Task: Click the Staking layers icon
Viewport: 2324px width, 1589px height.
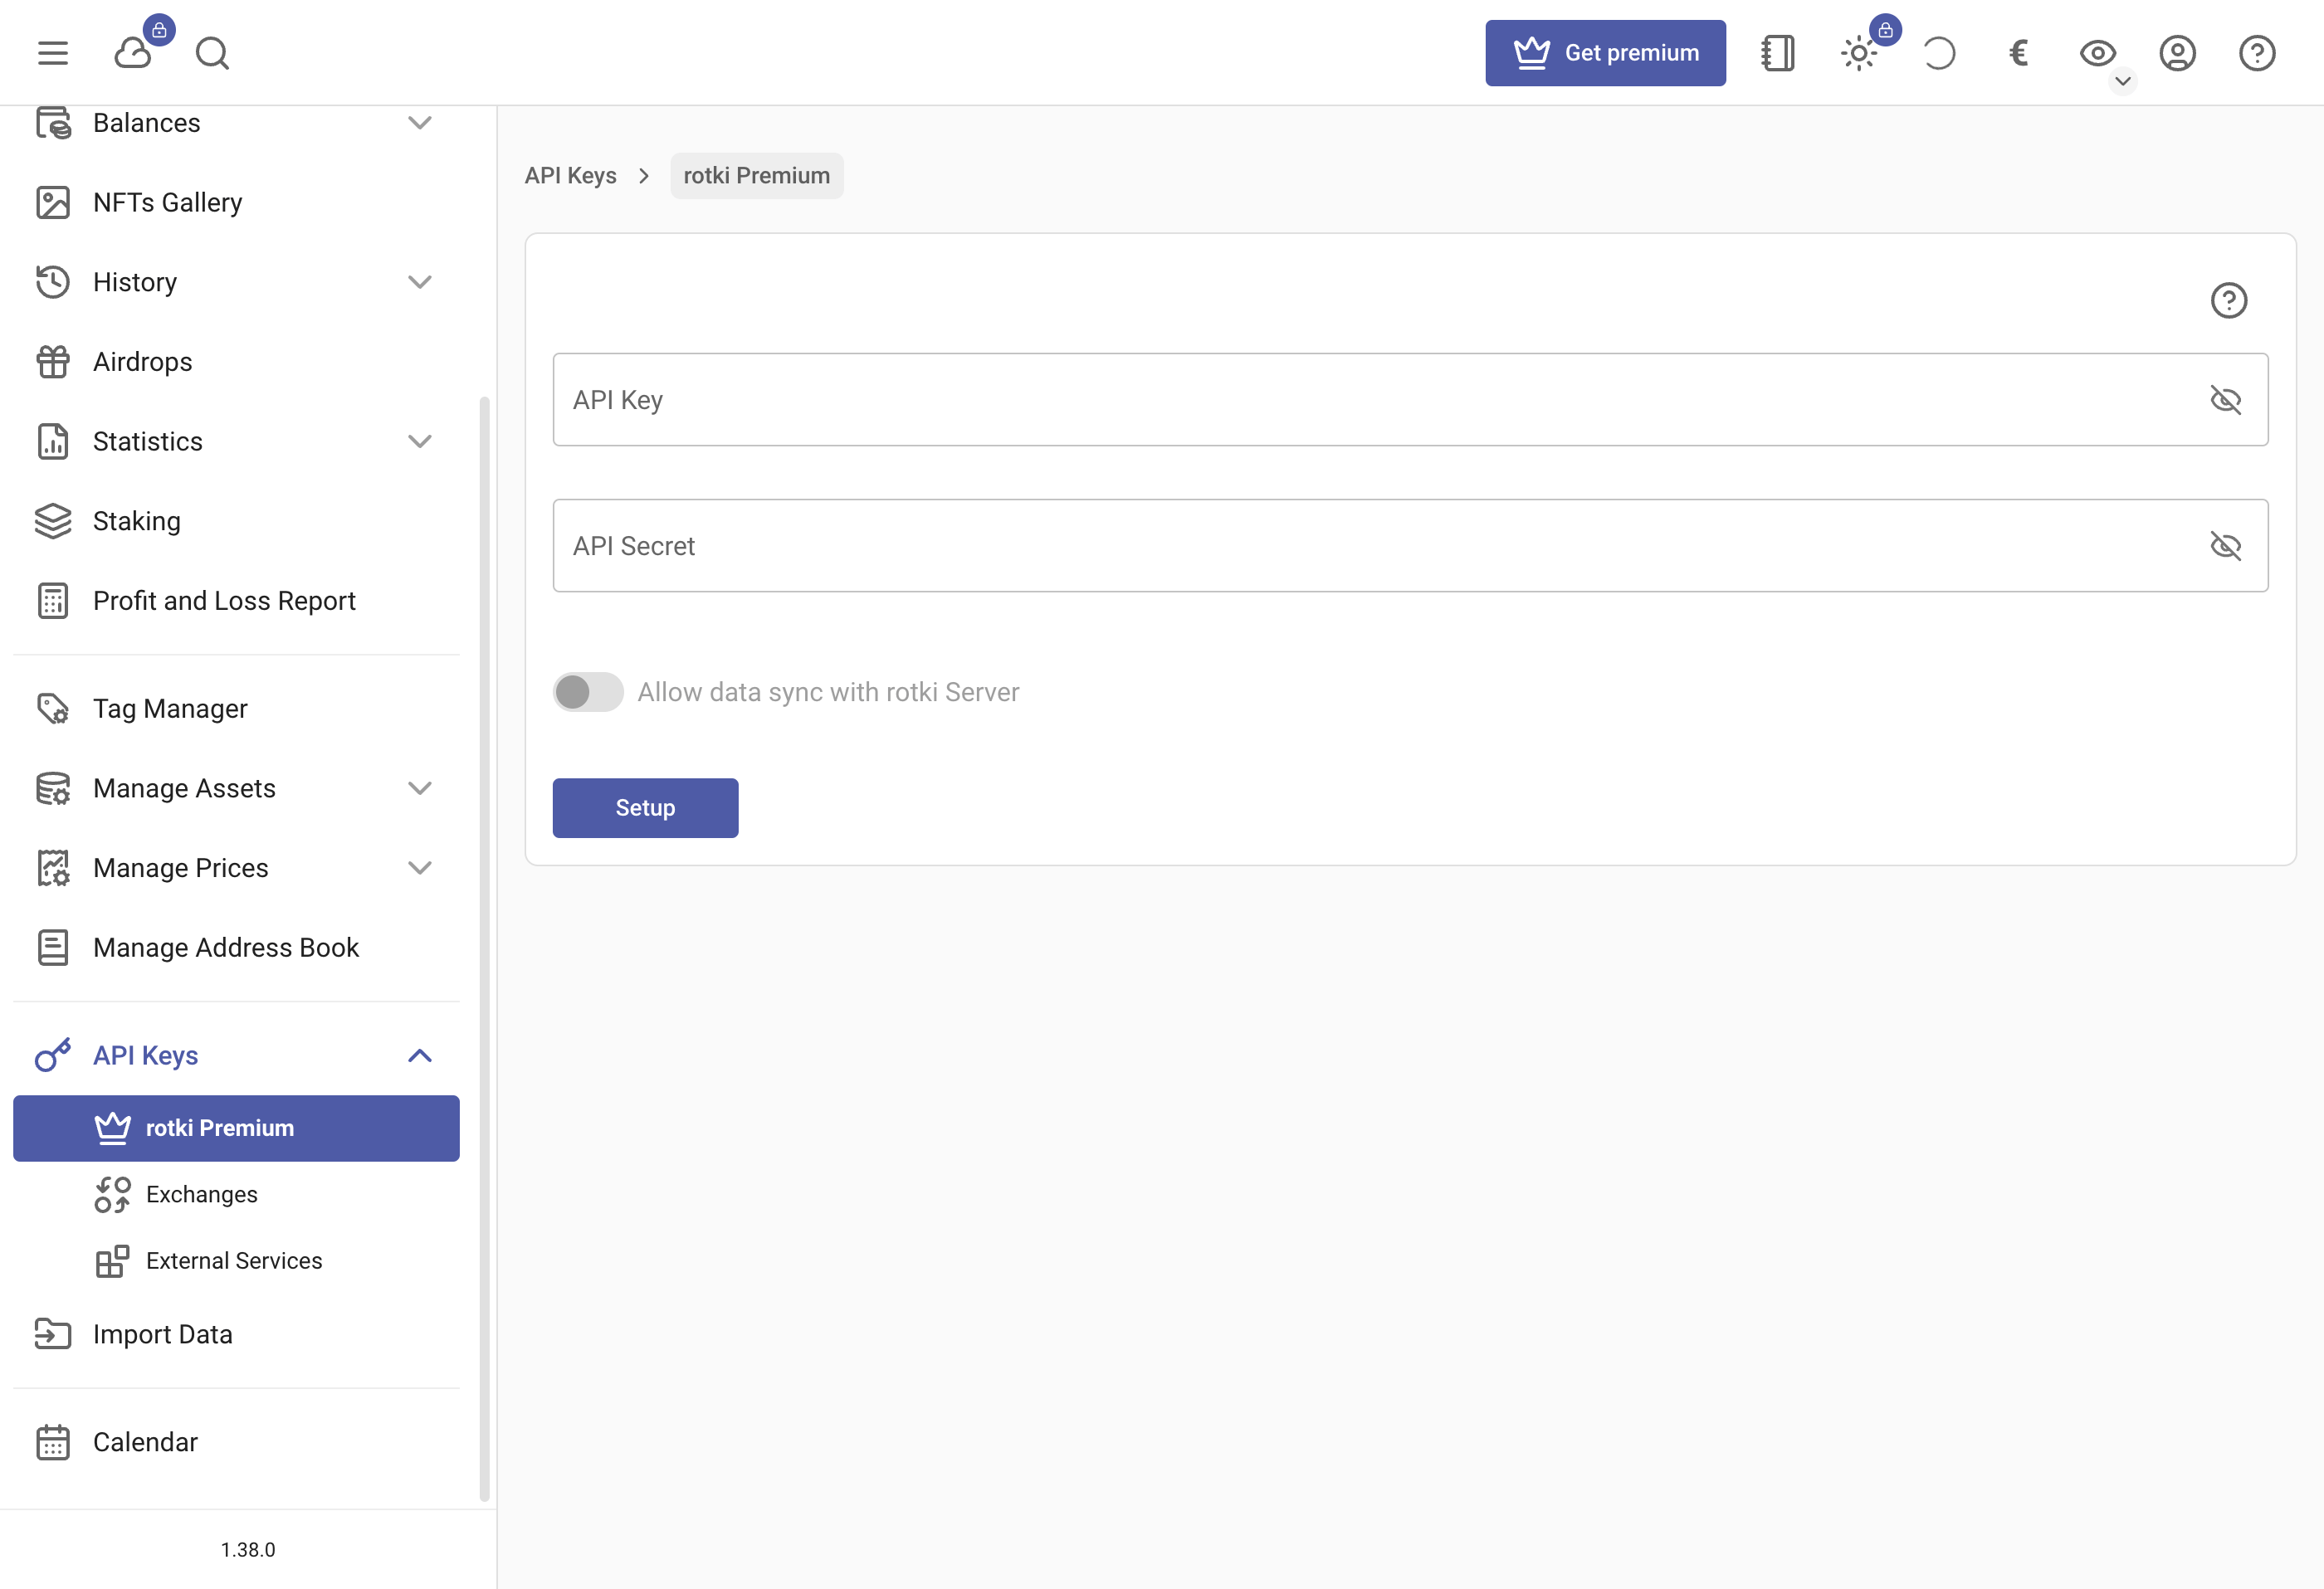Action: coord(53,521)
